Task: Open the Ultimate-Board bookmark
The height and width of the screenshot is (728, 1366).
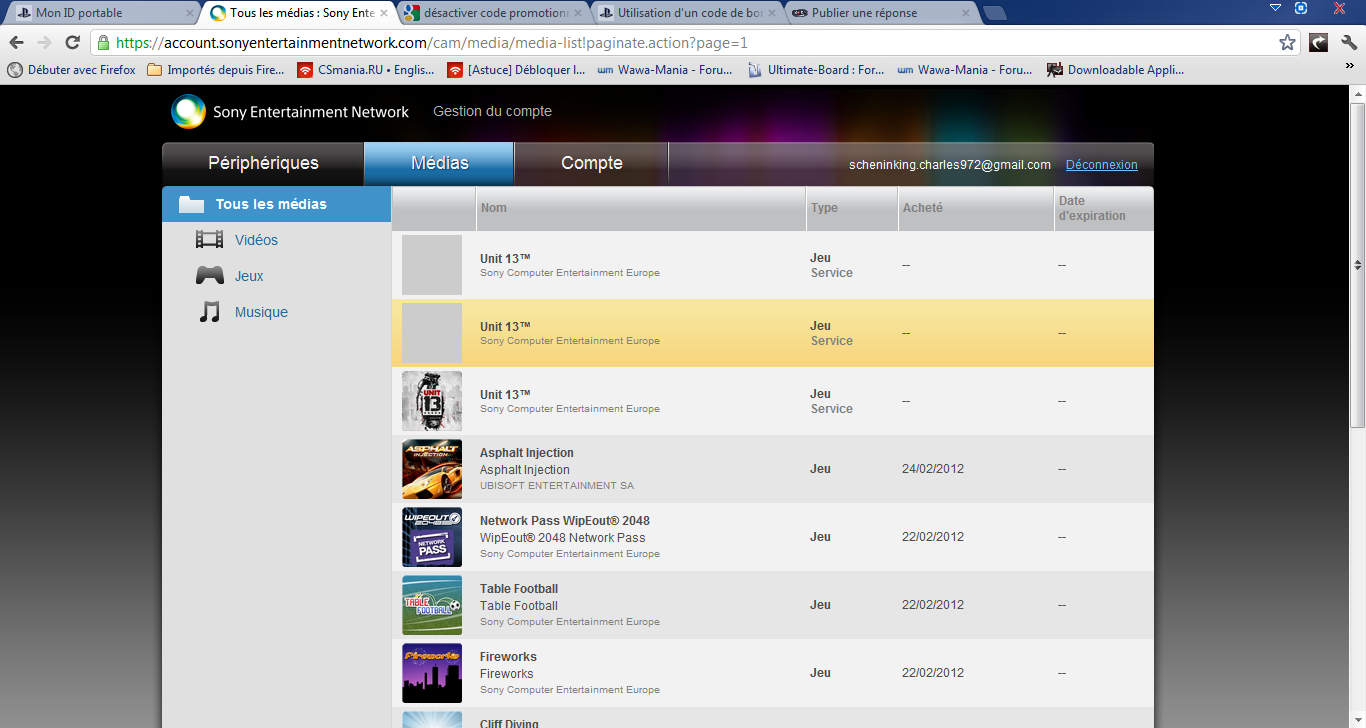Action: 816,70
